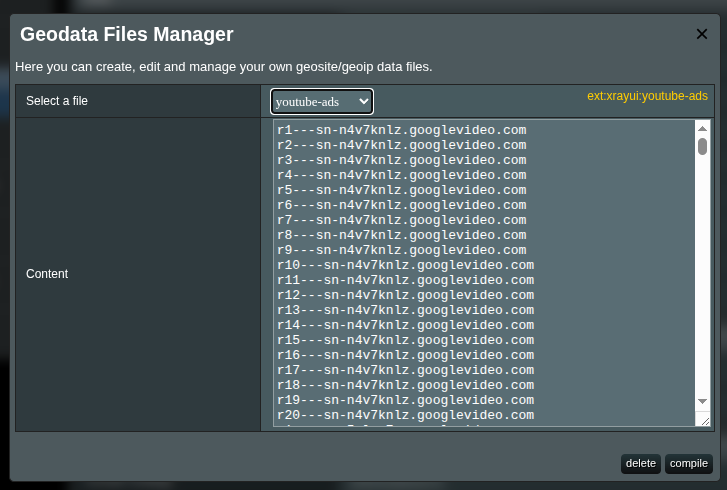This screenshot has height=490, width=727.
Task: Click the Content label
Action: 47,274
